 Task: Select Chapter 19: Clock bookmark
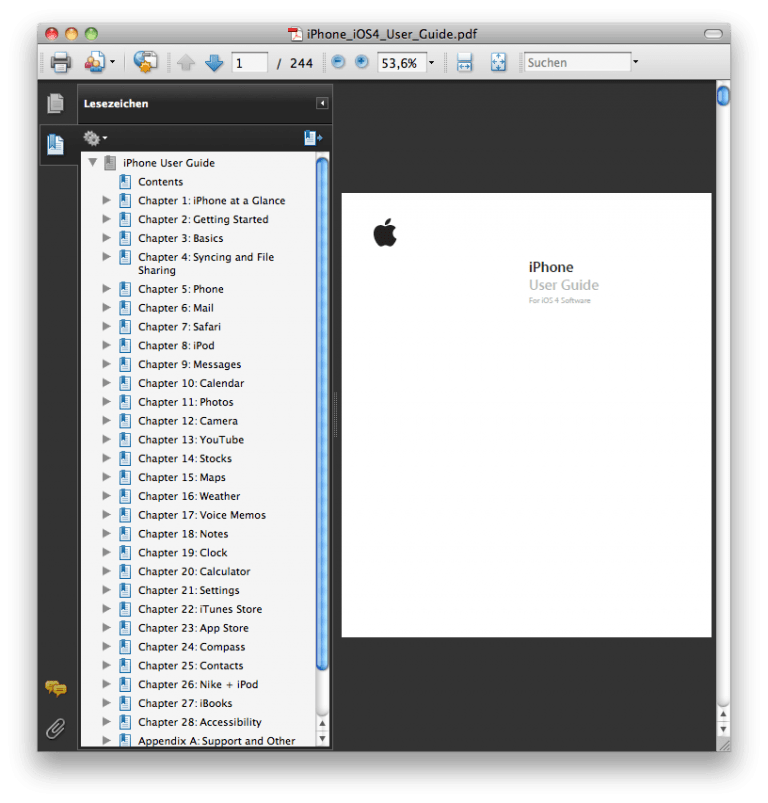182,553
